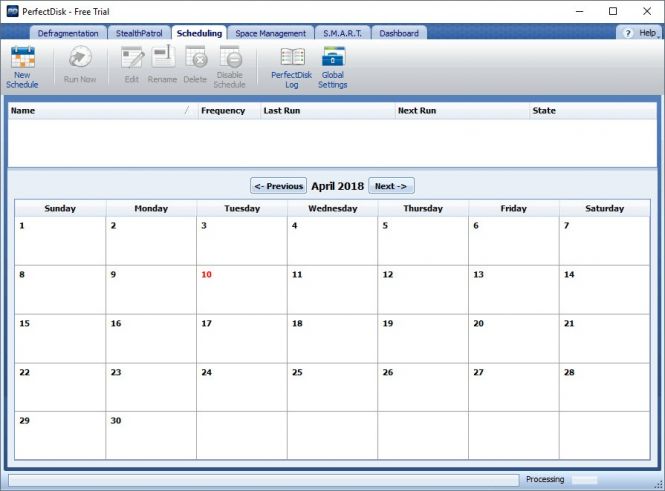Viewport: 665px width, 491px height.
Task: Click Wednesday April 11 cell
Action: coord(332,290)
